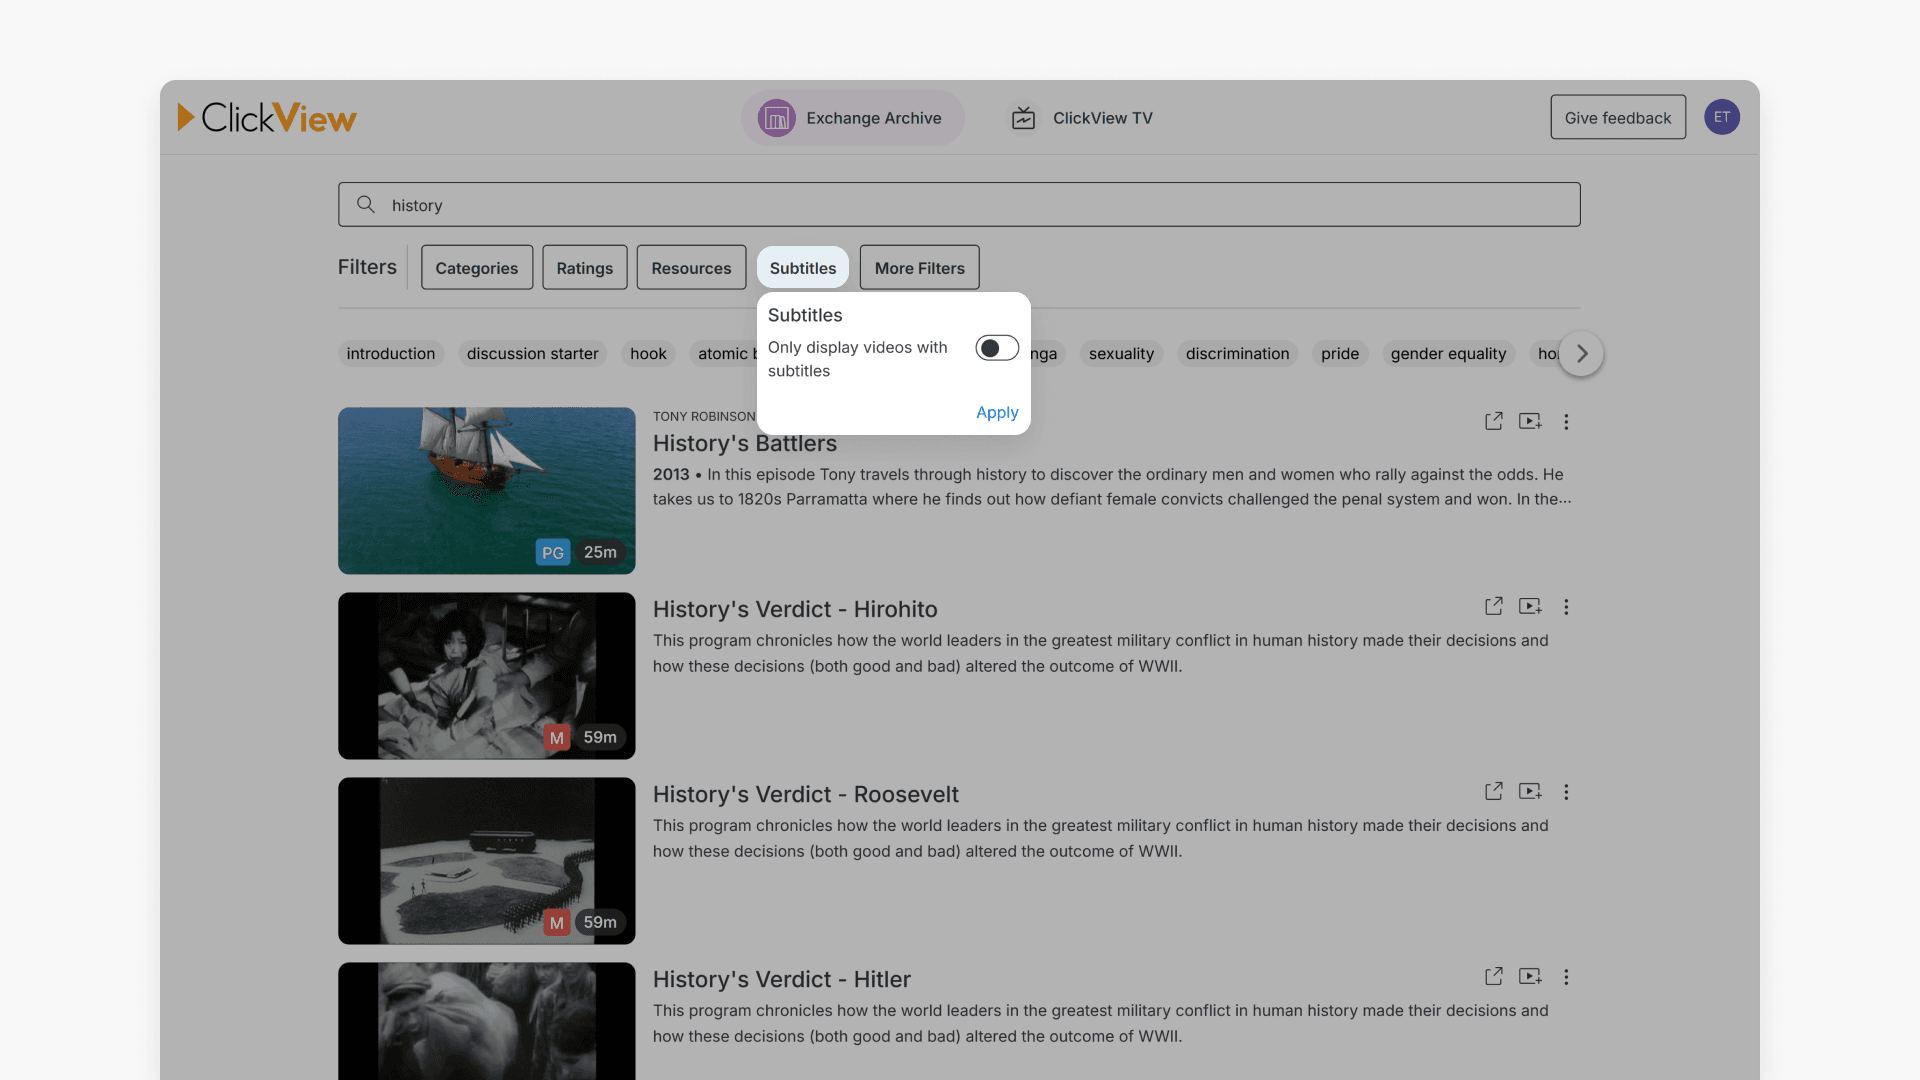Click the search magnifier icon
The width and height of the screenshot is (1920, 1080).
366,204
